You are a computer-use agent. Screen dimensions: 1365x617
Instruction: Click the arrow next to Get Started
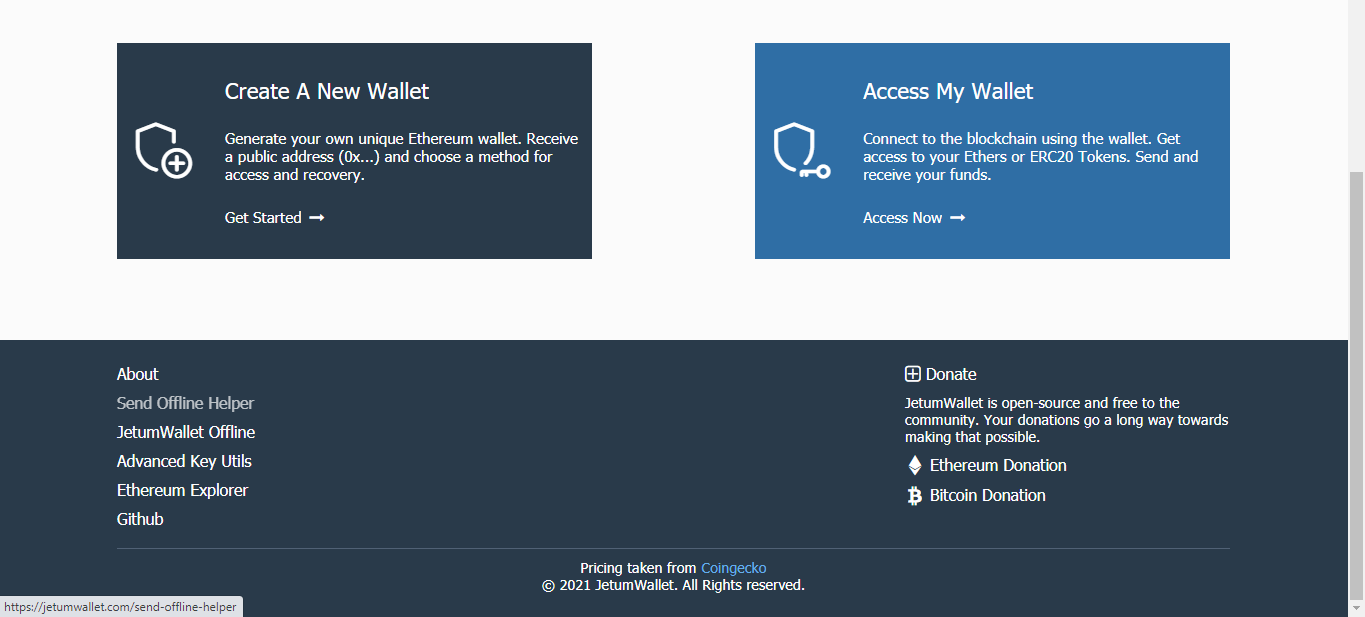(317, 218)
